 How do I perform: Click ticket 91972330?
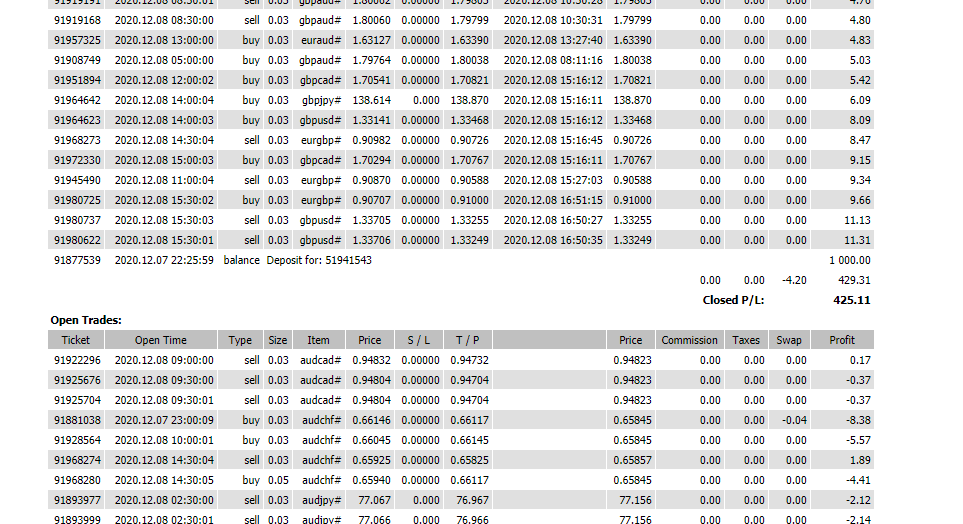(77, 160)
